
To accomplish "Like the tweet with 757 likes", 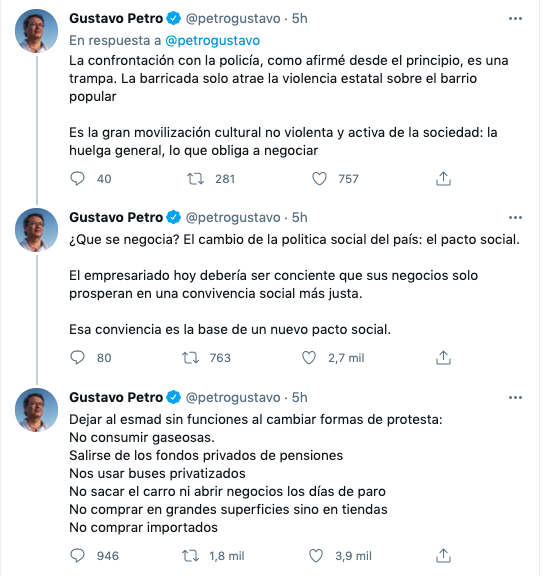I will pyautogui.click(x=319, y=179).
